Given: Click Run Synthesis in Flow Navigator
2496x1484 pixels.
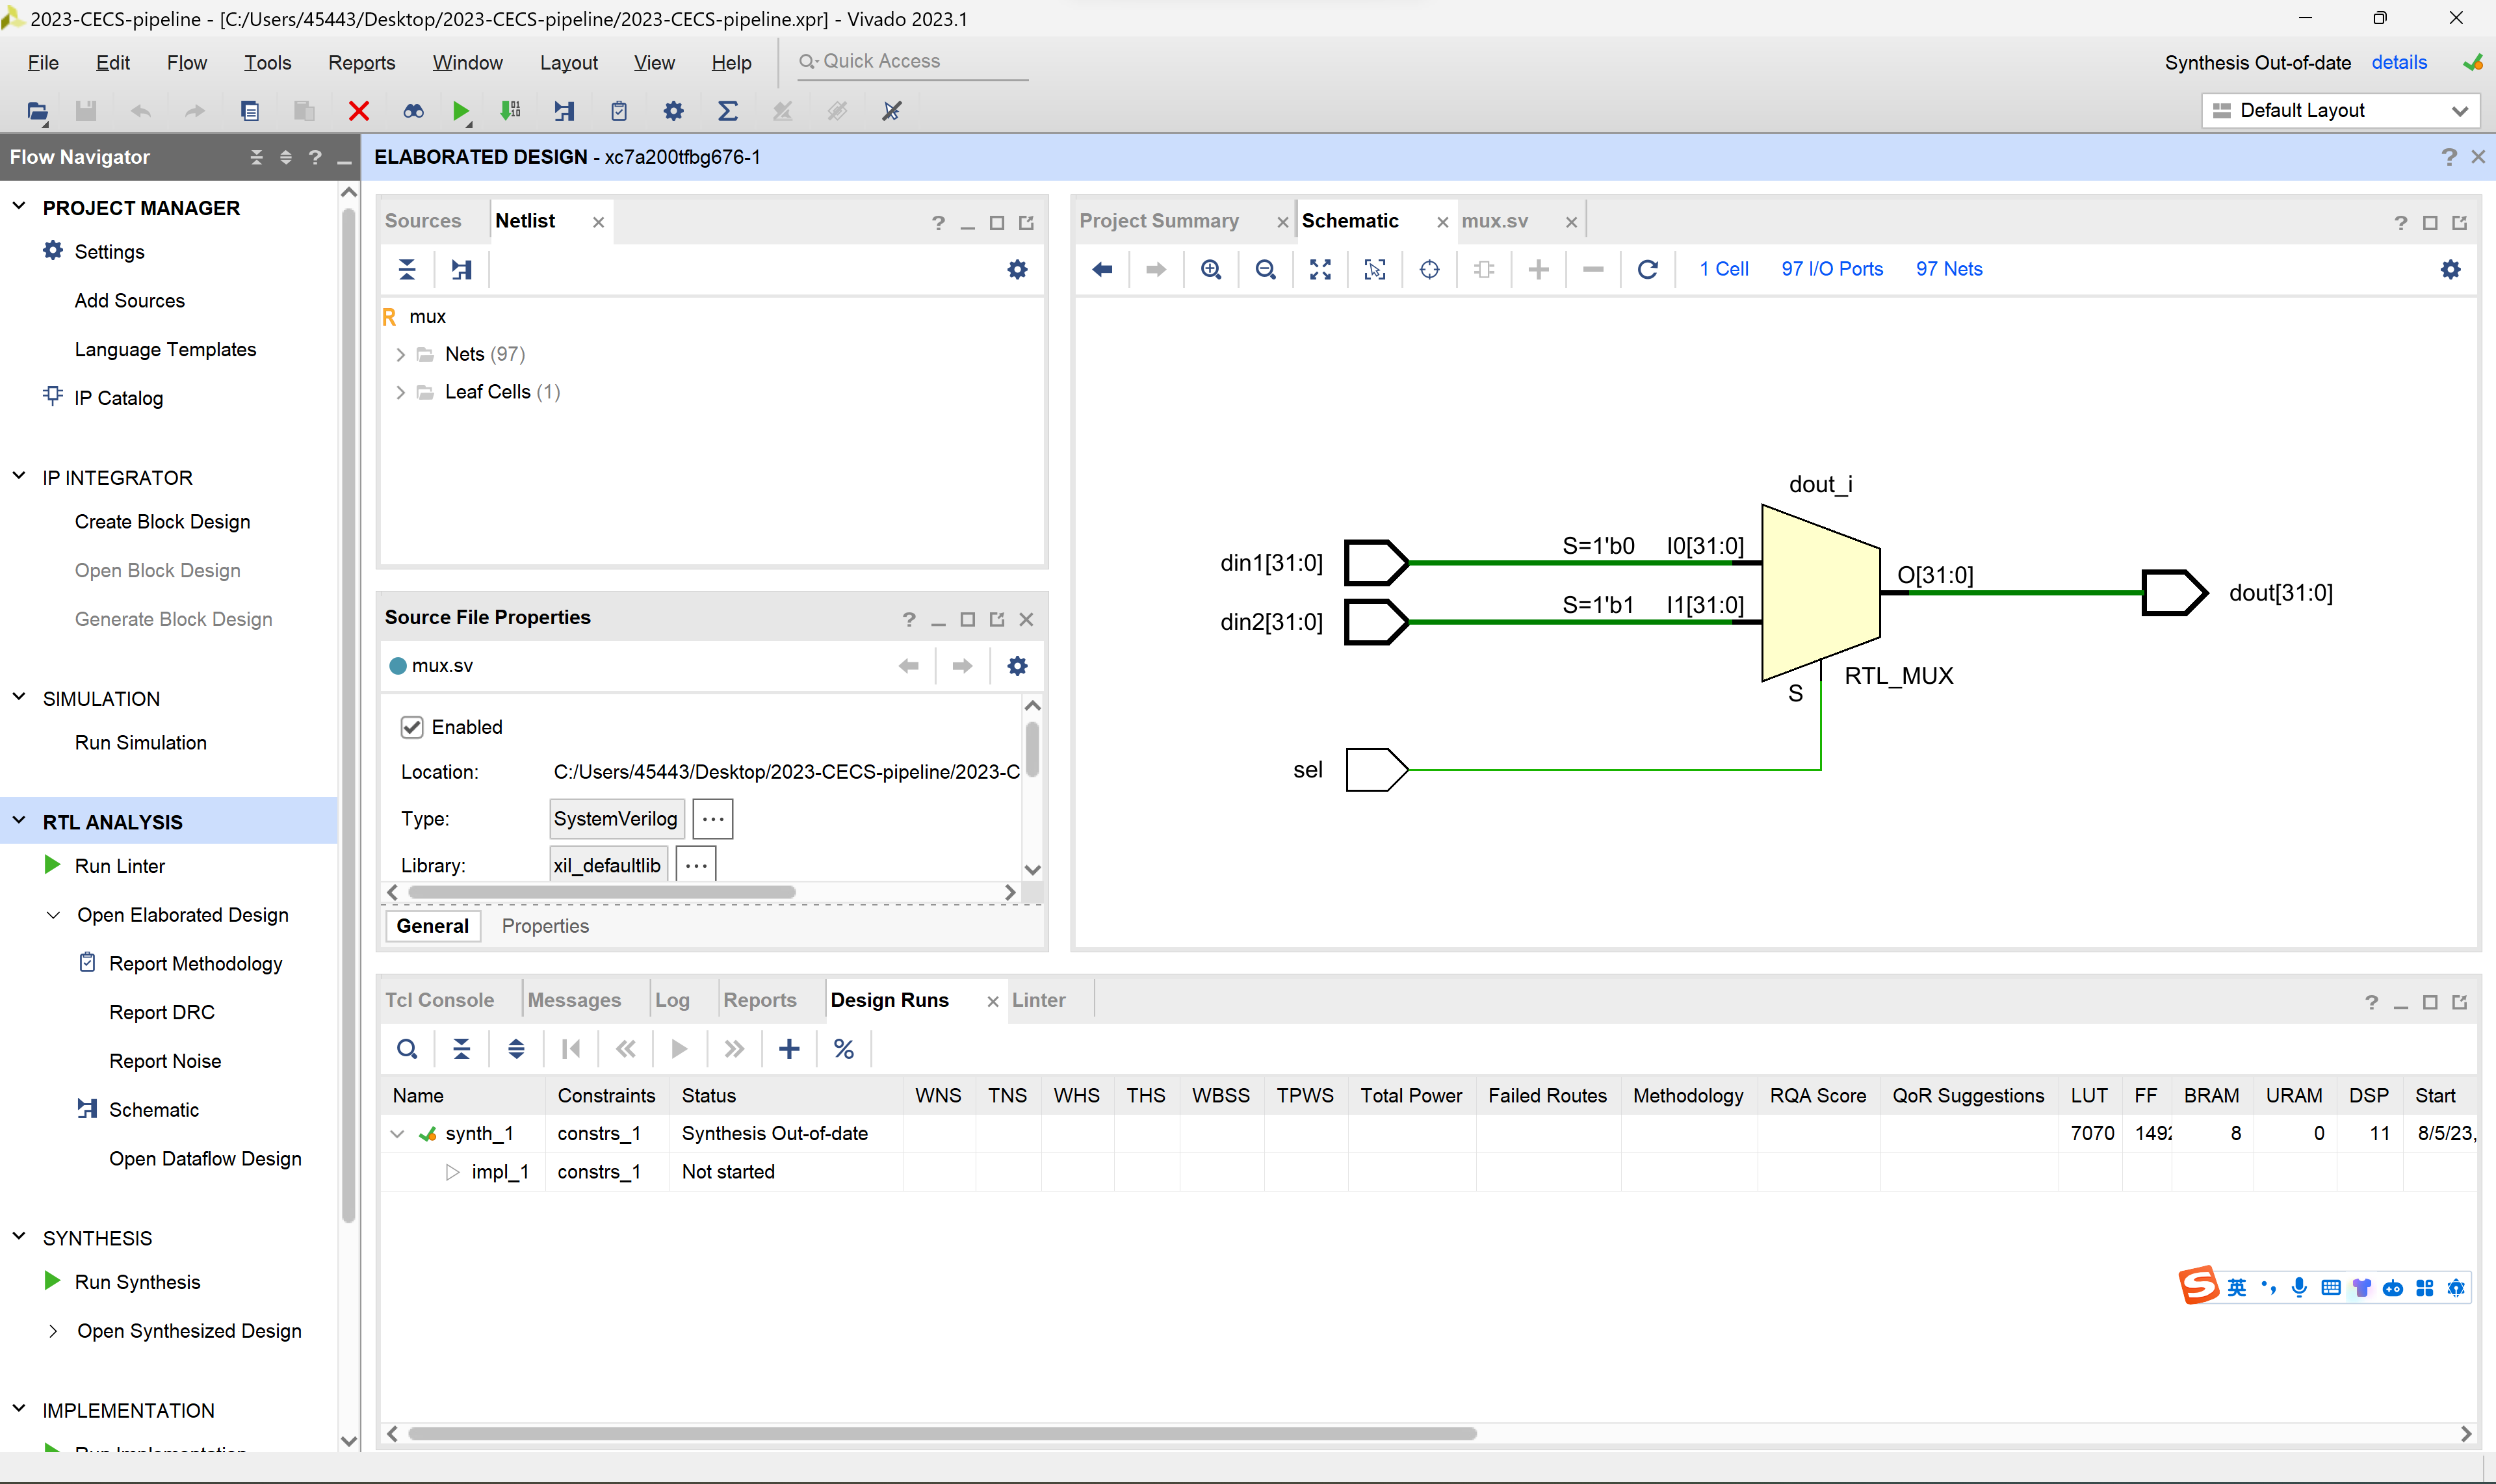Looking at the screenshot, I should pyautogui.click(x=137, y=1282).
